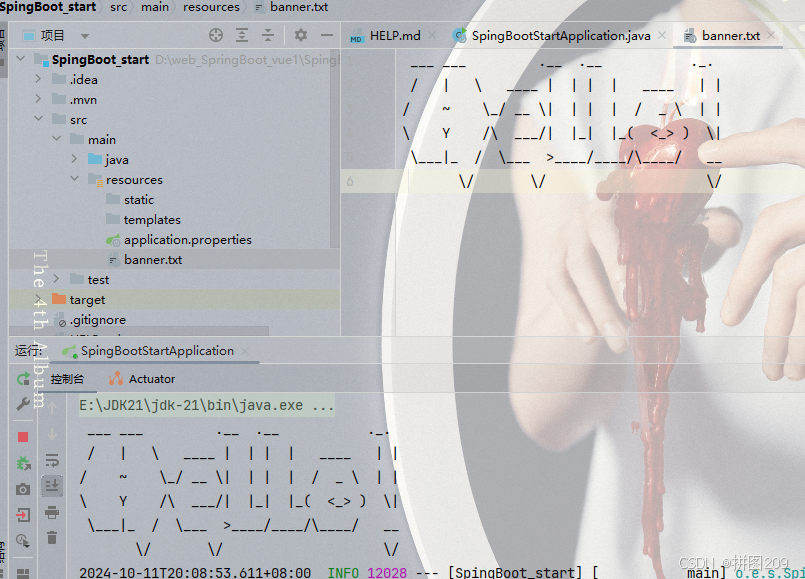Rerun SpingBootStartApplication with green rerun icon
Viewport: 805px width, 579px height.
[23, 379]
